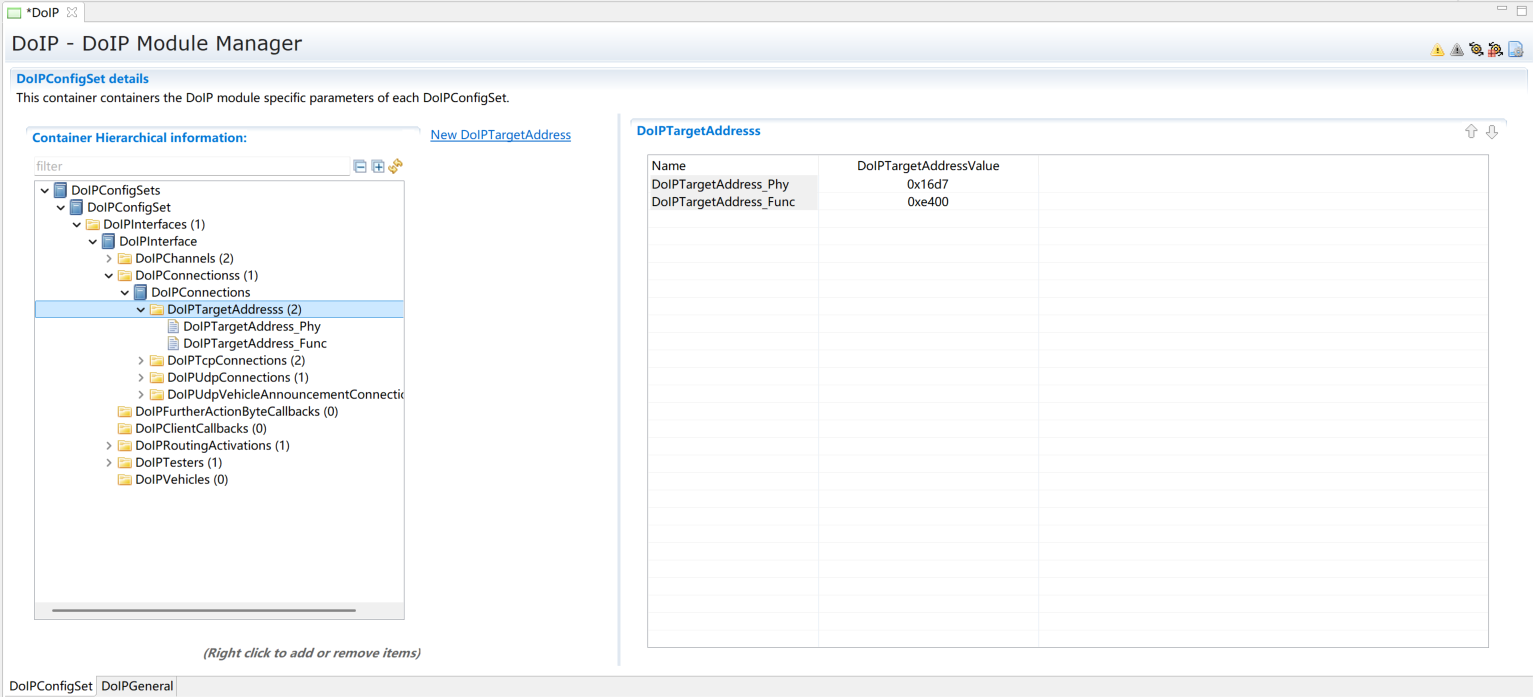Screen dimensions: 1533x697
Task: Click the yellow refresh arrows icon by filter
Action: (395, 166)
